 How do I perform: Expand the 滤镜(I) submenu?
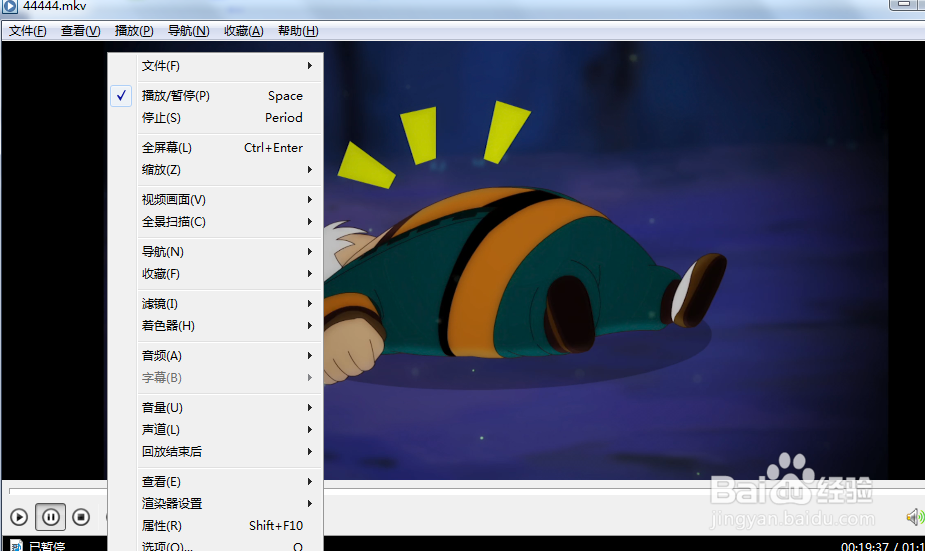216,304
